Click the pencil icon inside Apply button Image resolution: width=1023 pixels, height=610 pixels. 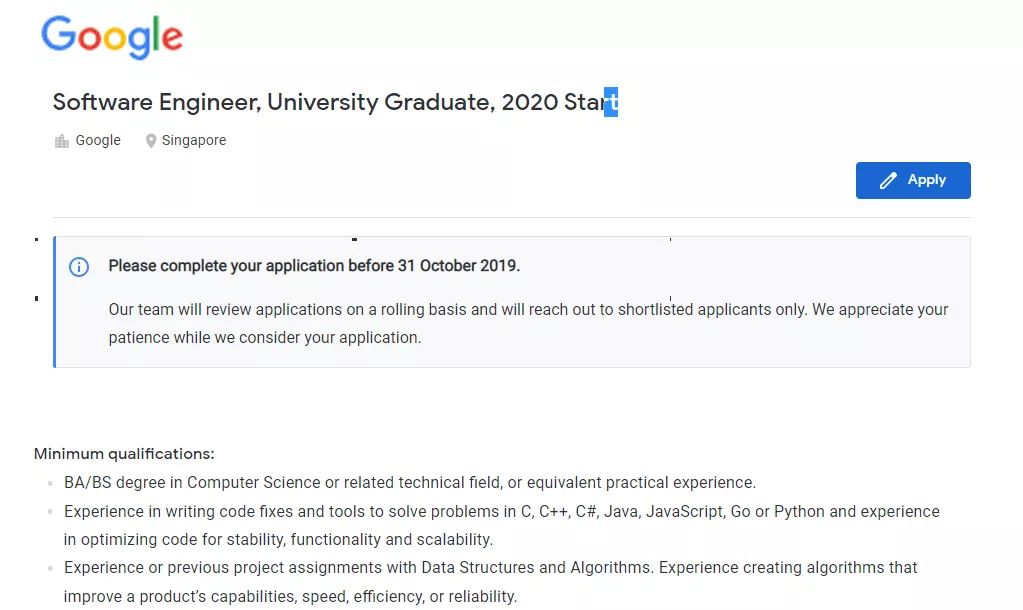[x=888, y=181]
